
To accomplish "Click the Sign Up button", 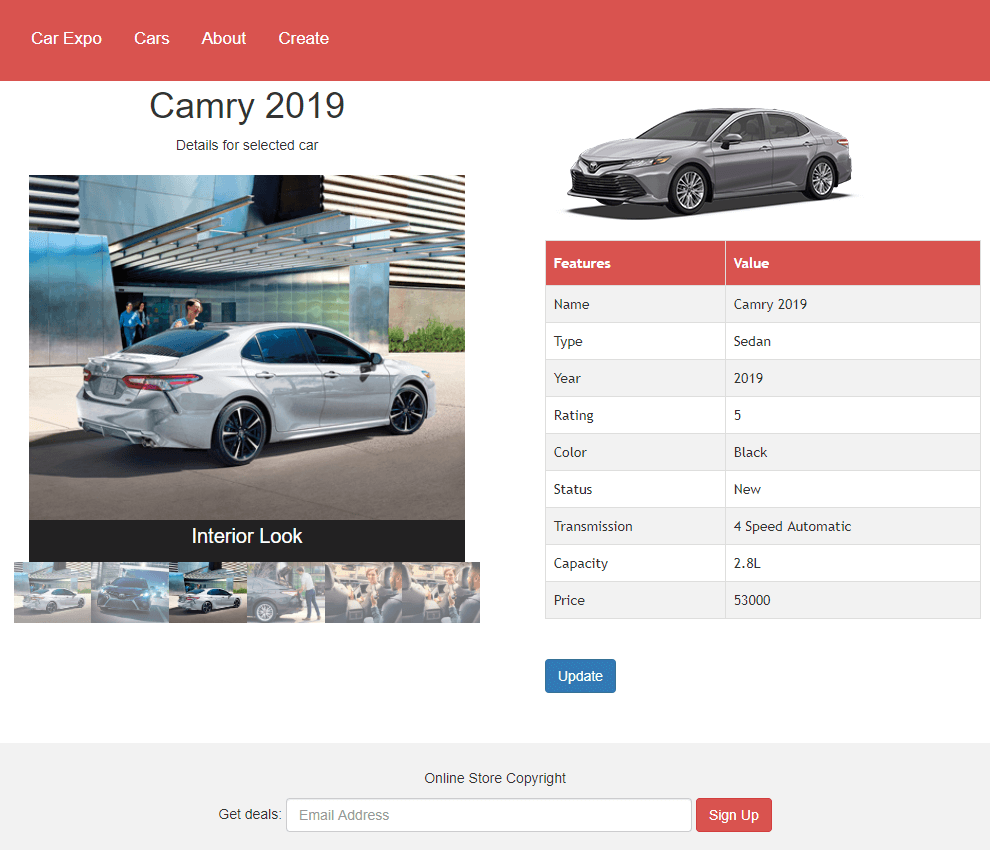I will click(x=734, y=815).
